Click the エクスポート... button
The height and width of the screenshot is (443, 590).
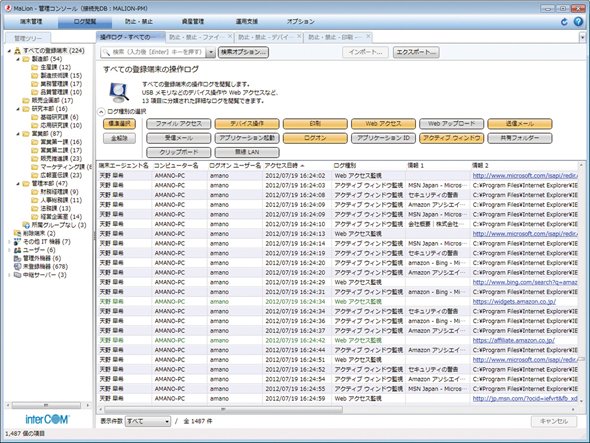coord(416,52)
